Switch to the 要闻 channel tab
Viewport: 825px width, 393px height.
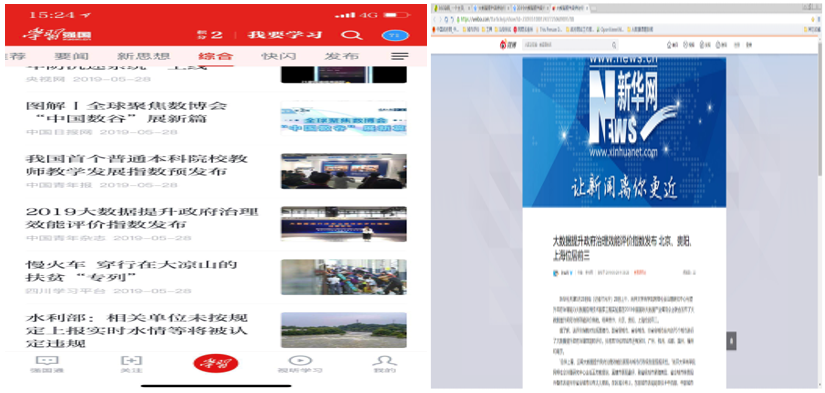coord(72,56)
